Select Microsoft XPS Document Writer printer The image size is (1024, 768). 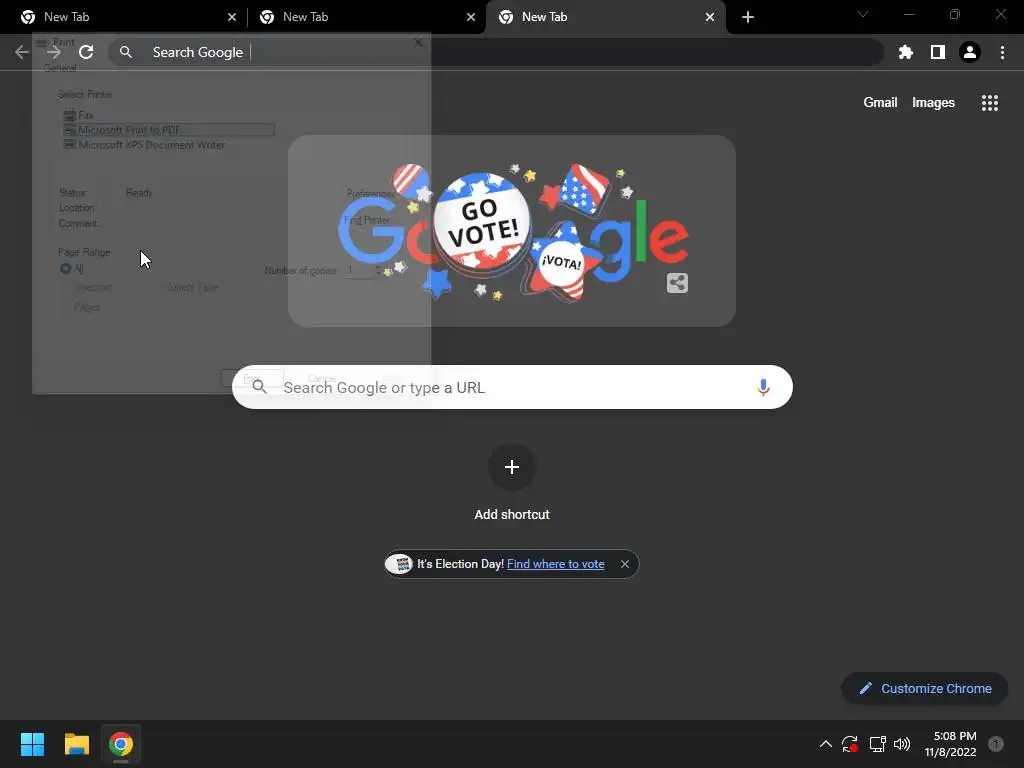click(x=144, y=145)
